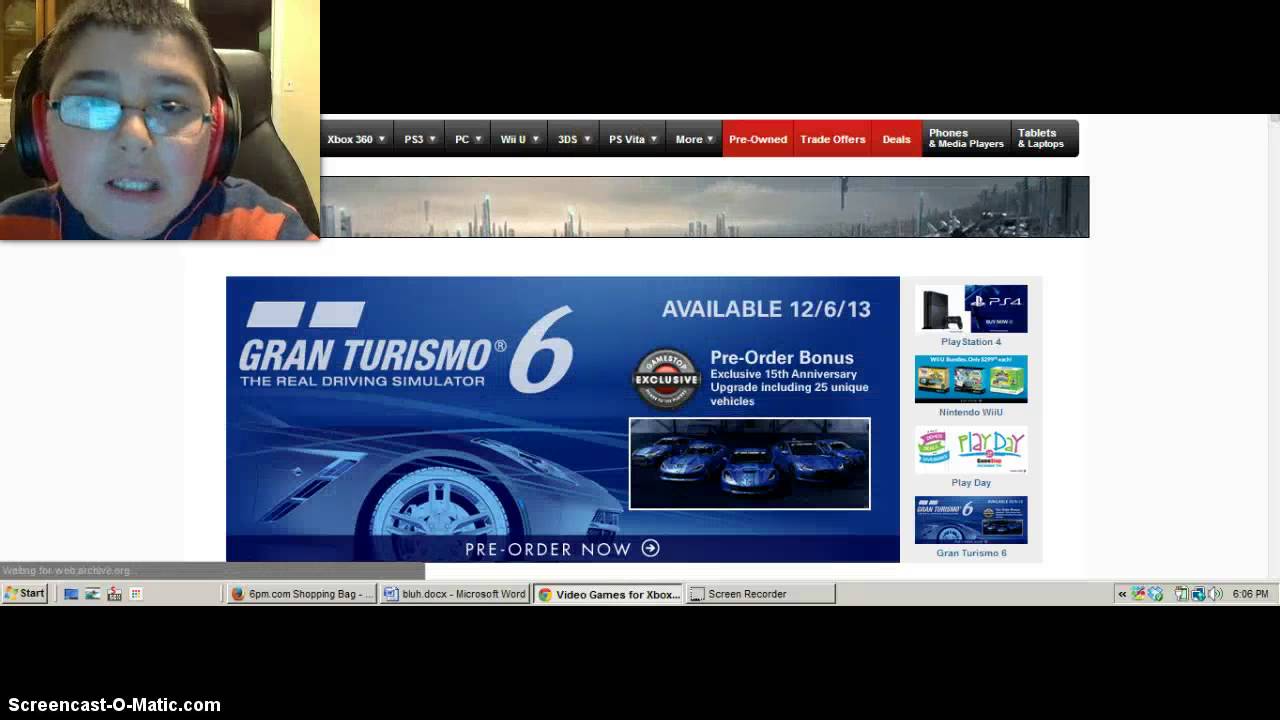Click the blue cars preview image
The image size is (1280, 720).
(750, 463)
